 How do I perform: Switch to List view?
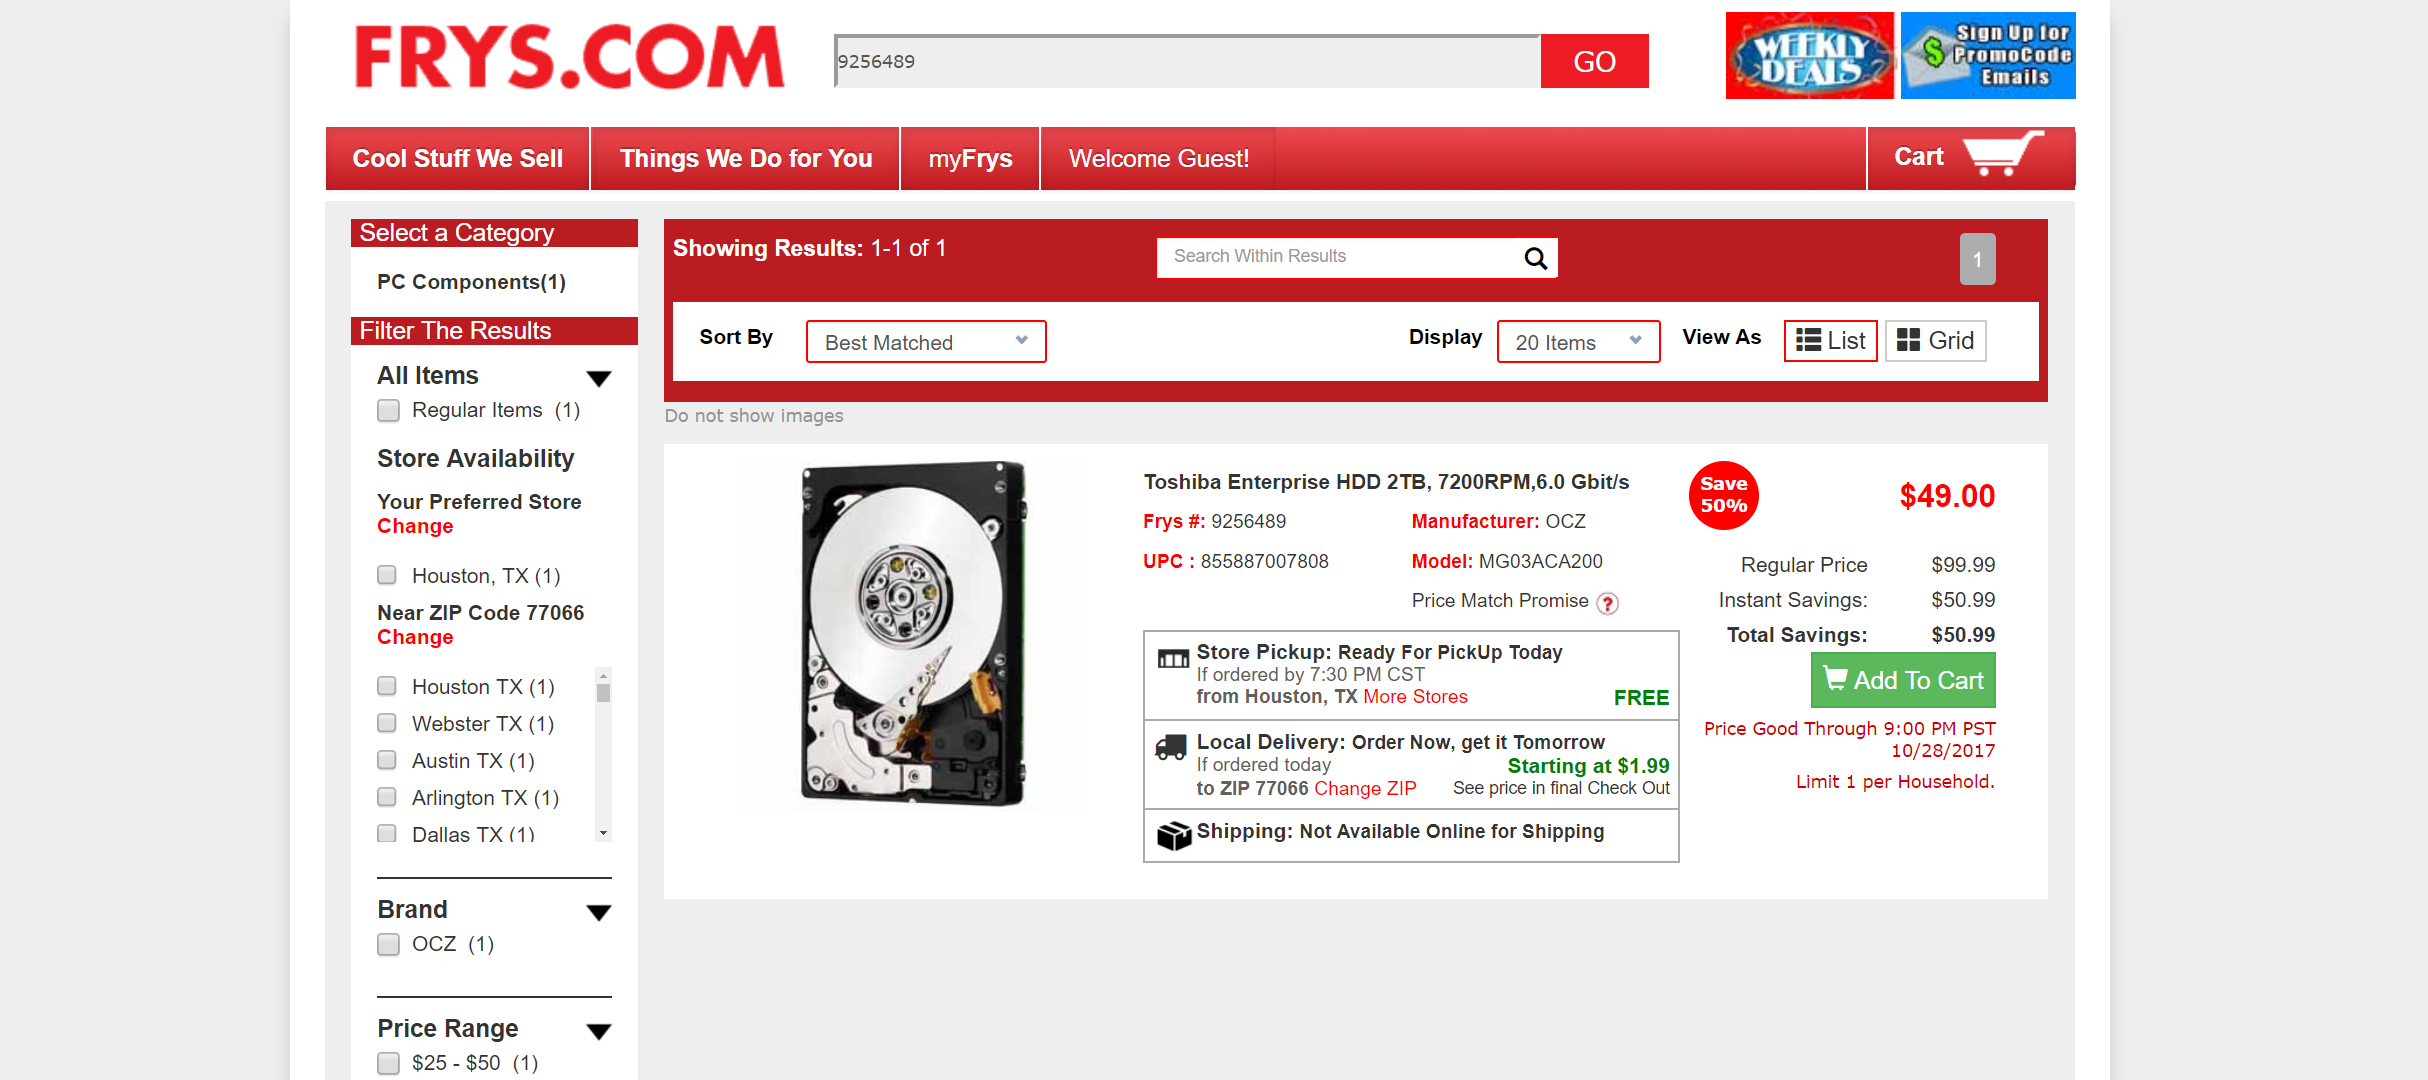[x=1831, y=341]
